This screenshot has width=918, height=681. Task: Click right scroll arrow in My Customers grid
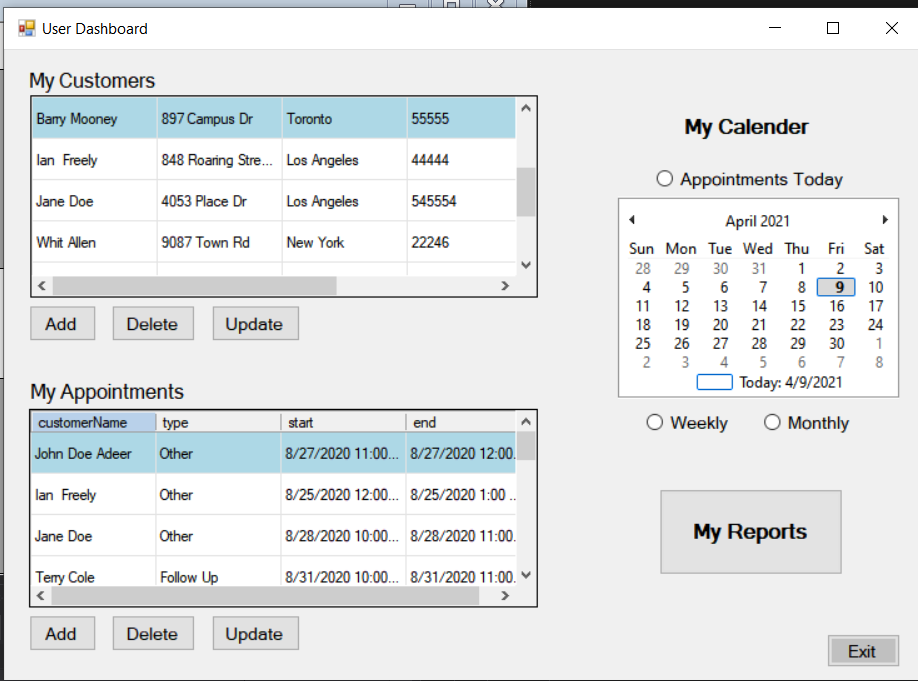[x=505, y=286]
